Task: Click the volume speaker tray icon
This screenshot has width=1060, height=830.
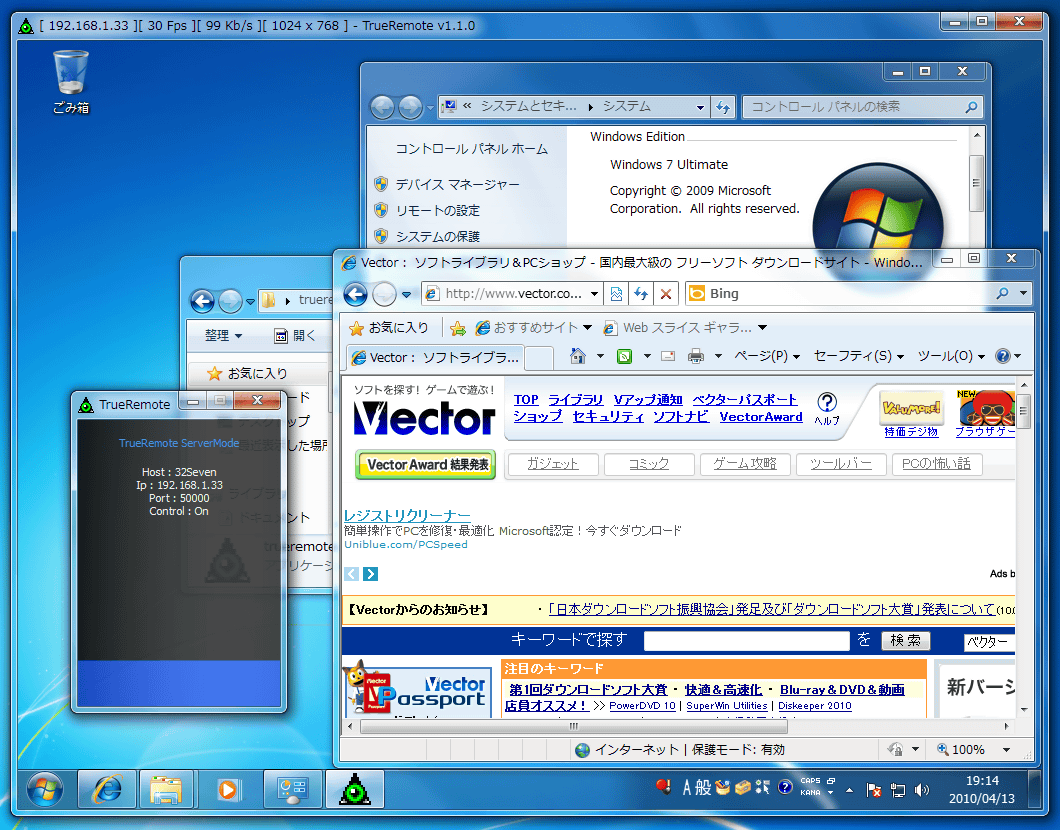Action: [x=921, y=789]
